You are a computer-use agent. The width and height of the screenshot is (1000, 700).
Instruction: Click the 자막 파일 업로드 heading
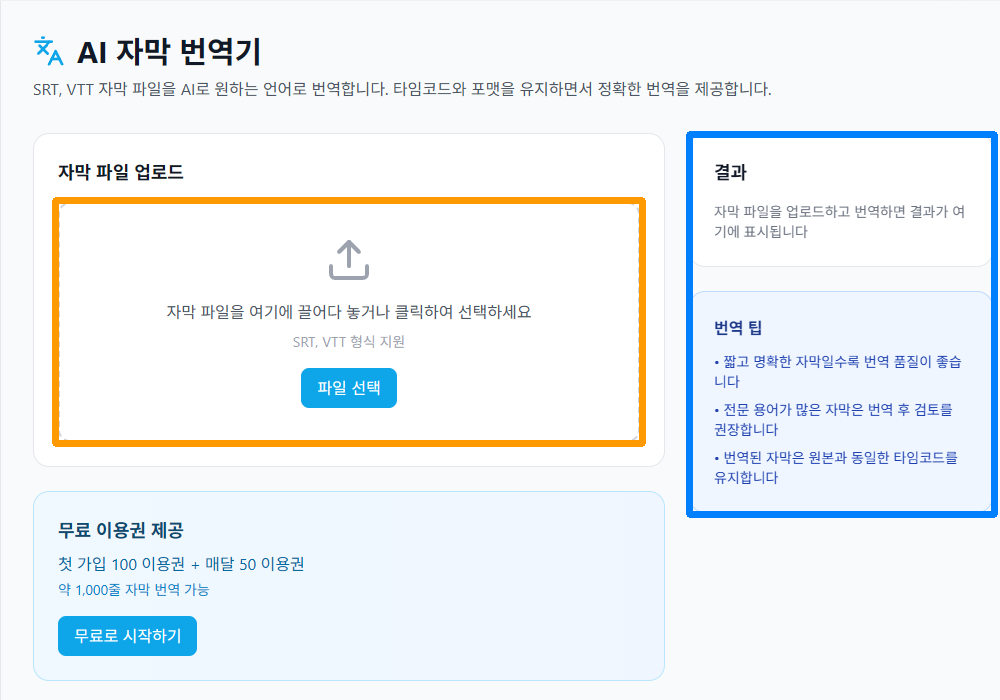(121, 172)
